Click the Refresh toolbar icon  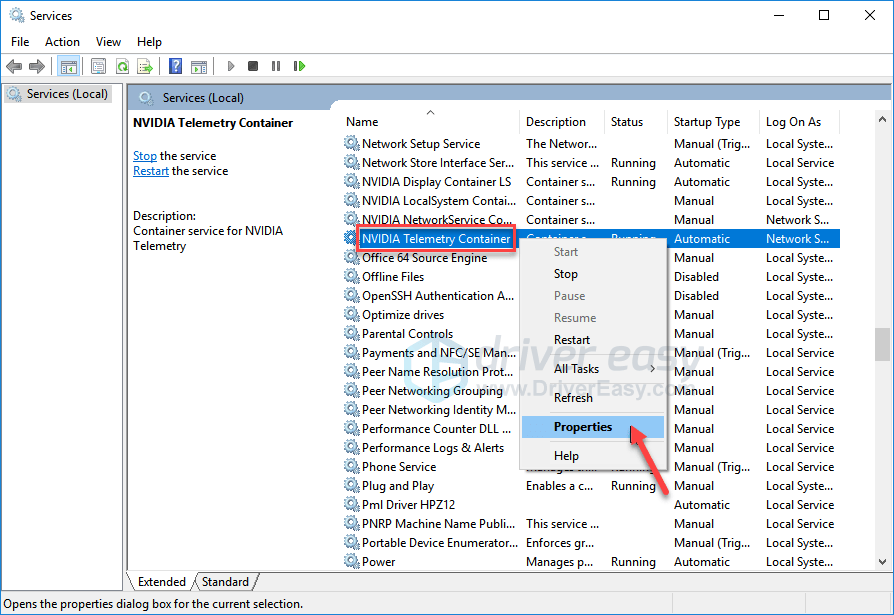pos(121,66)
